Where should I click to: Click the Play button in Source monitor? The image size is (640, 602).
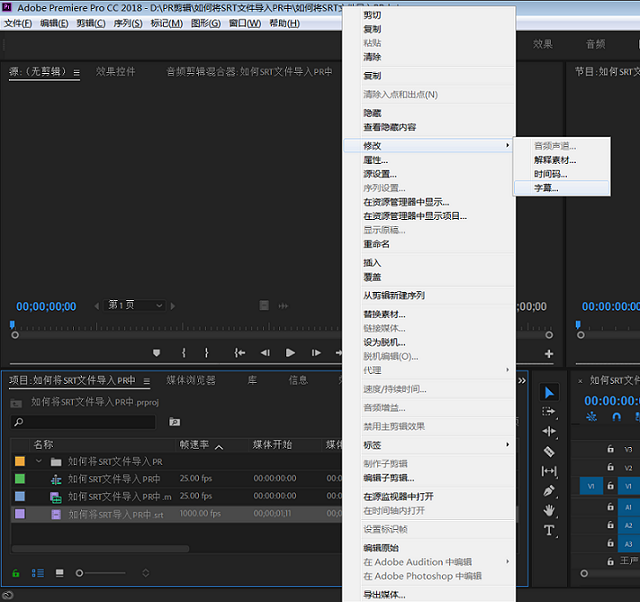click(290, 353)
